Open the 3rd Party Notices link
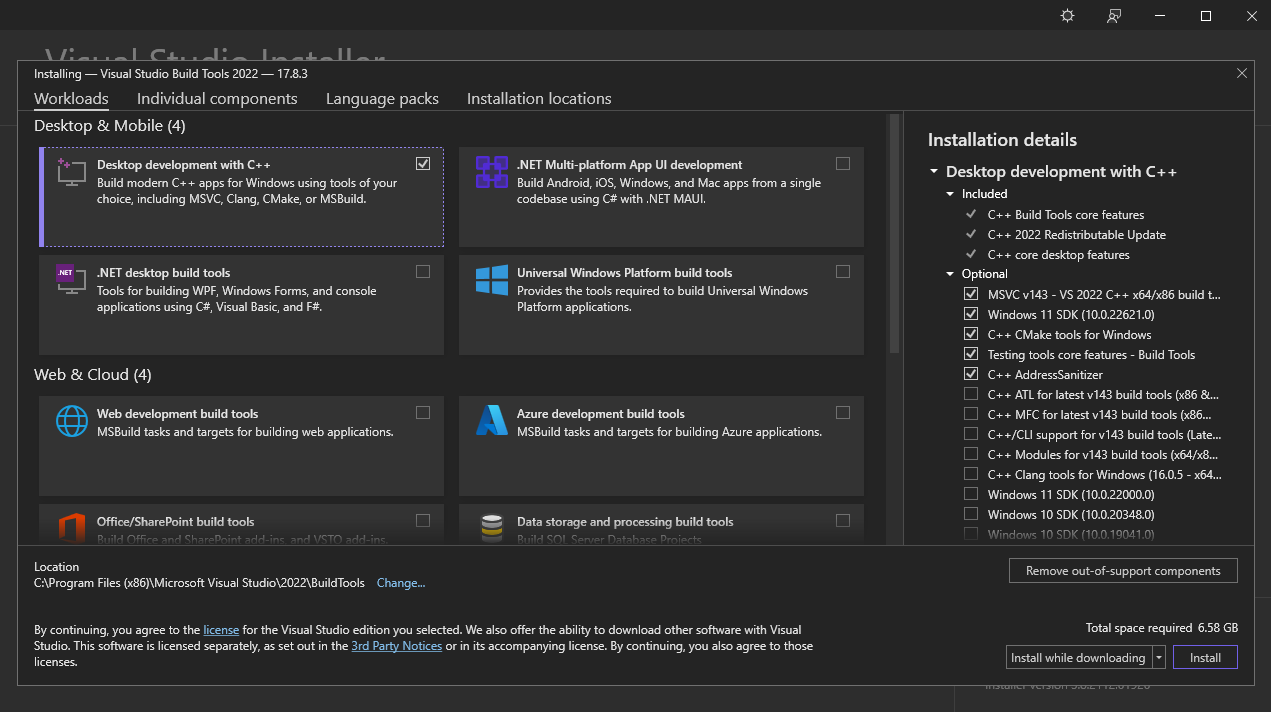This screenshot has height=712, width=1271. click(x=396, y=646)
